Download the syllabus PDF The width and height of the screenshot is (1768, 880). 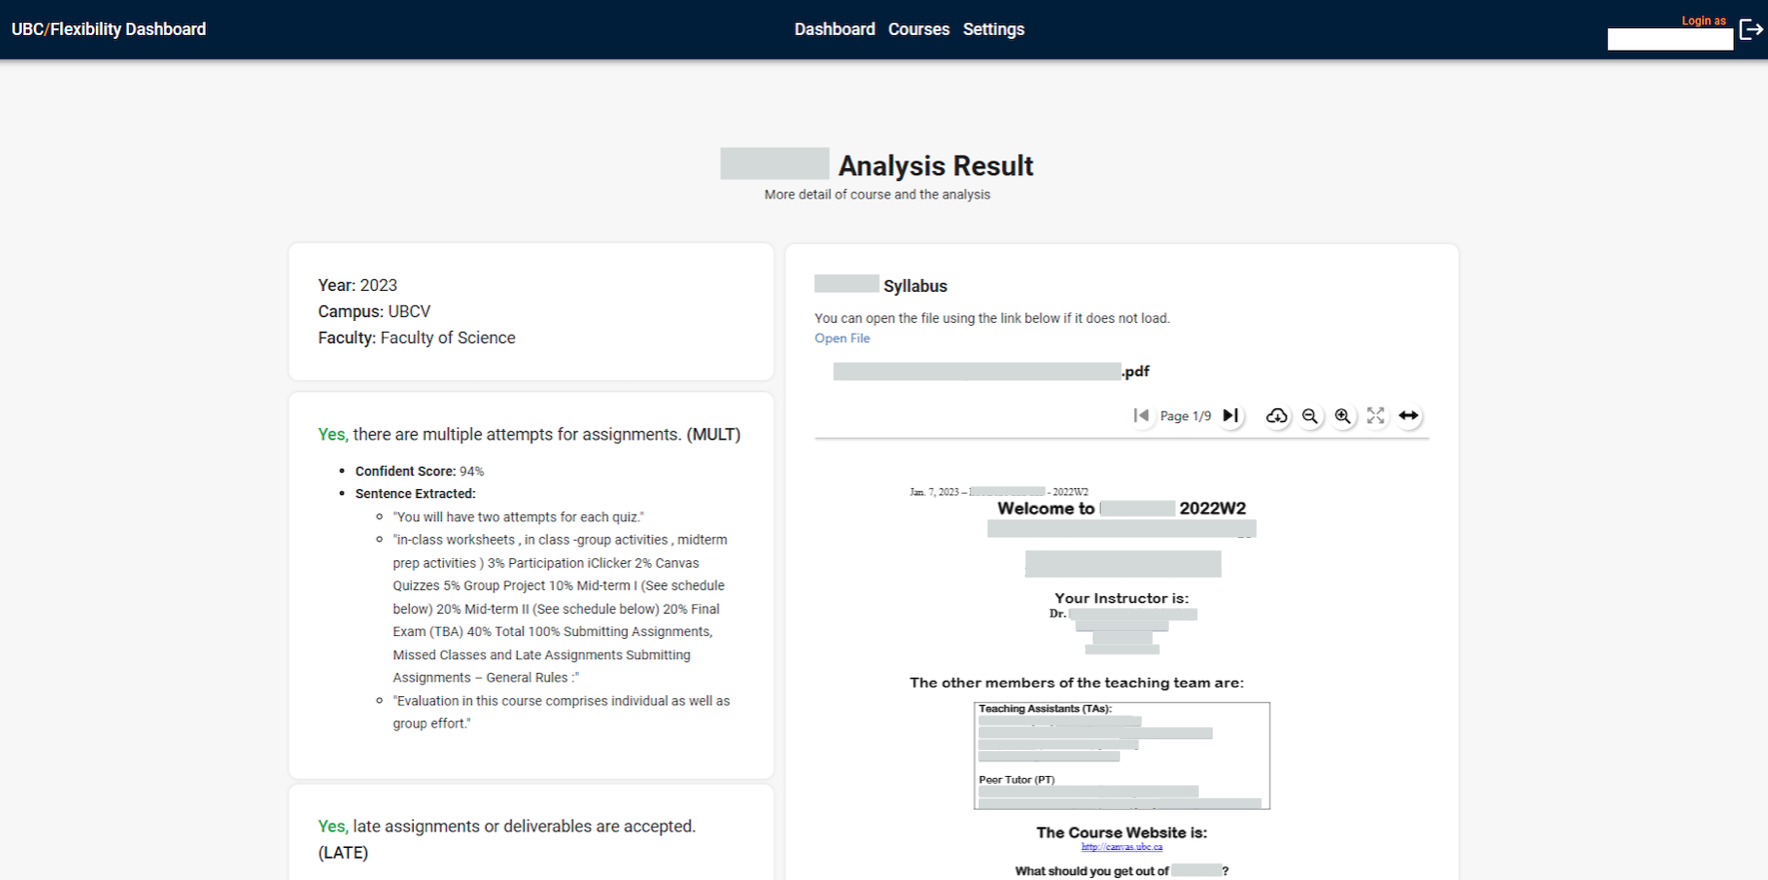click(1277, 415)
